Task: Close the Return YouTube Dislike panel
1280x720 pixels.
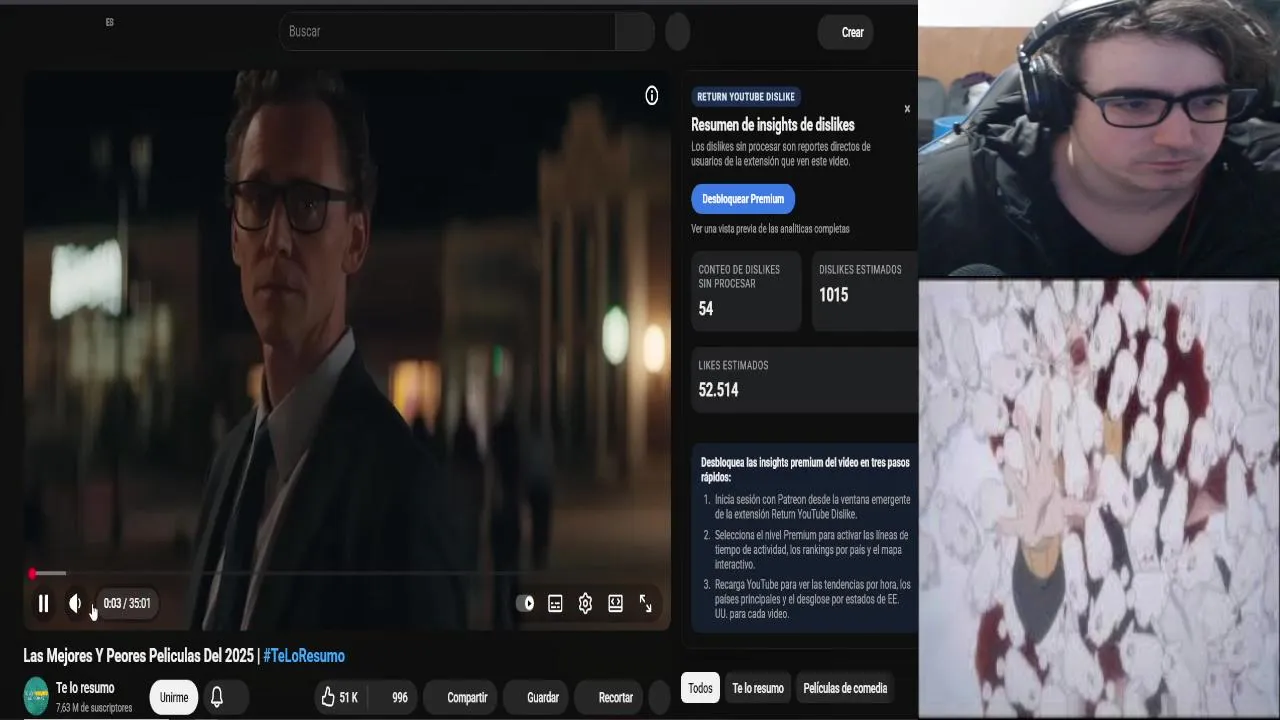Action: [907, 109]
